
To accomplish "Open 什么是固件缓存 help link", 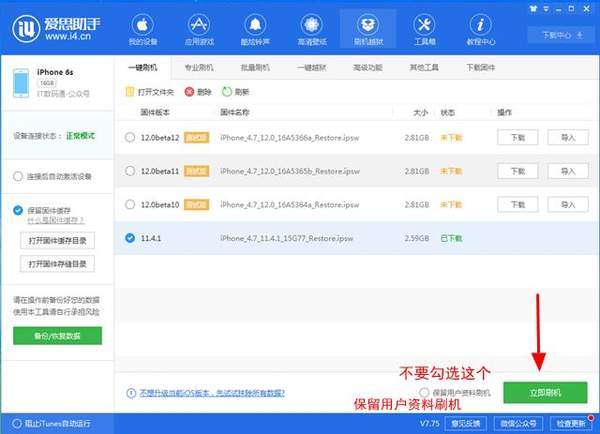I will [56, 220].
